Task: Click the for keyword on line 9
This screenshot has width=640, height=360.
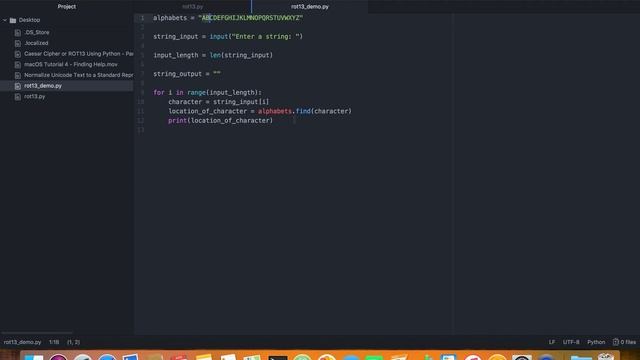Action: pos(159,93)
